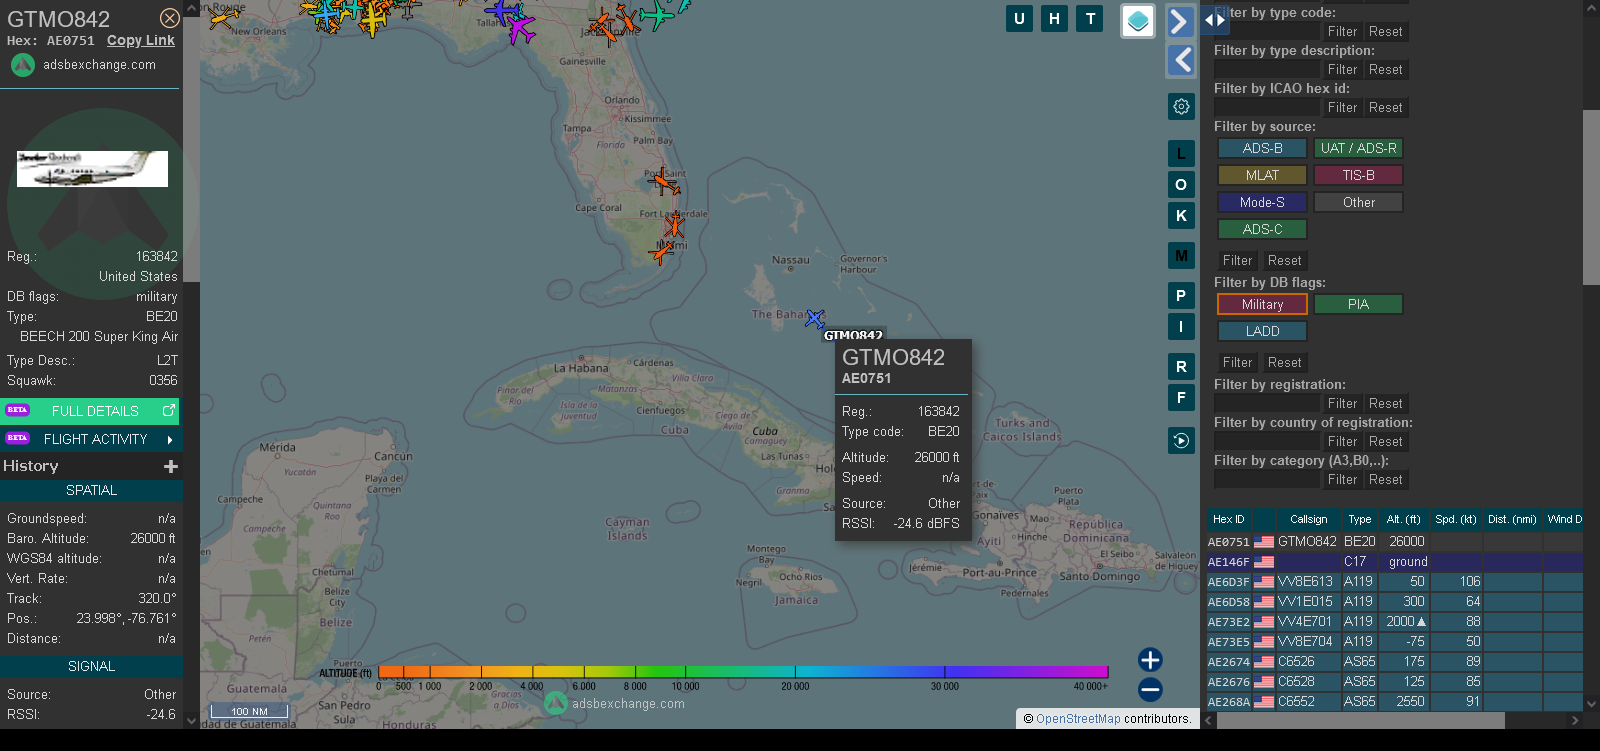This screenshot has width=1600, height=751.
Task: Click the P map button
Action: 1181,295
